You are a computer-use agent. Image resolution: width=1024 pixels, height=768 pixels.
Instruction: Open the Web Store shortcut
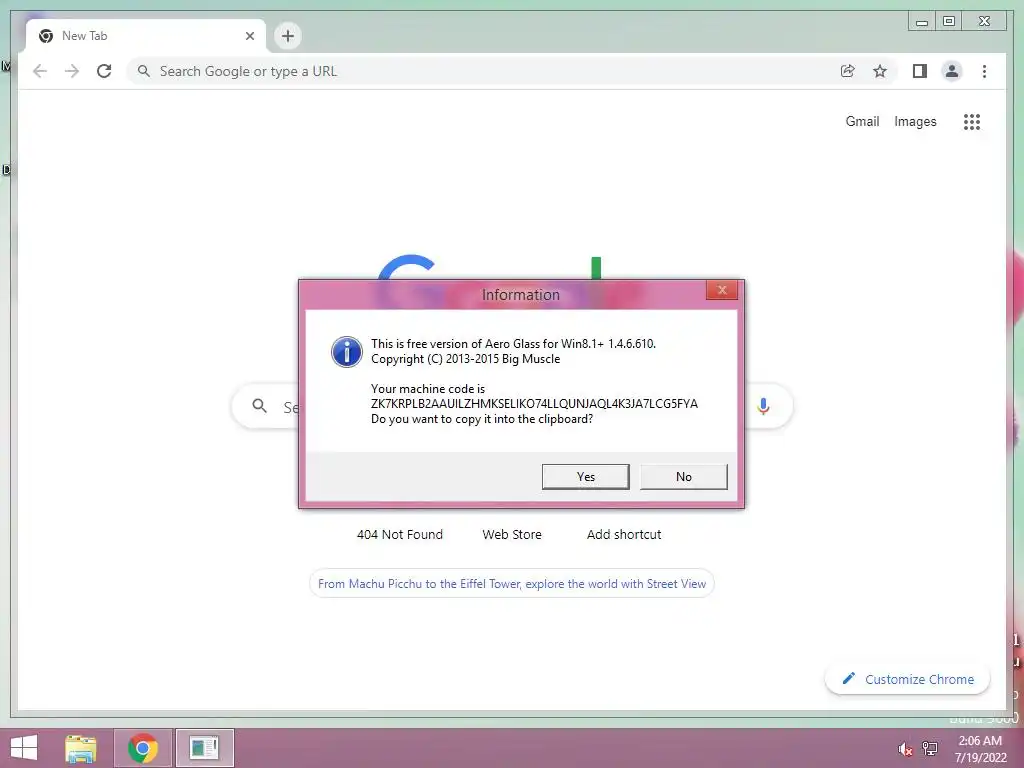click(x=512, y=534)
